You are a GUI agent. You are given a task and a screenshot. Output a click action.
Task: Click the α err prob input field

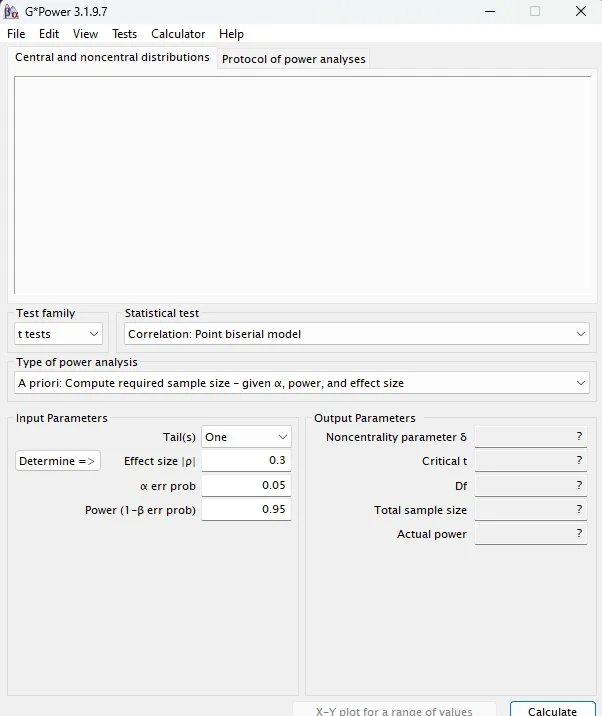pyautogui.click(x=246, y=485)
